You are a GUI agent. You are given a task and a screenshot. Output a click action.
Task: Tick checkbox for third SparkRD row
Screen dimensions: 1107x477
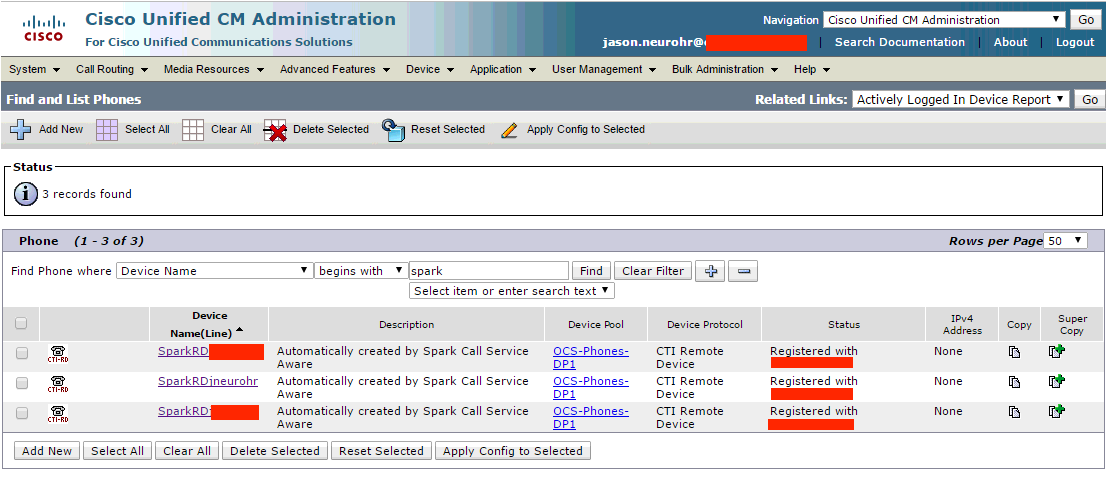pos(22,413)
